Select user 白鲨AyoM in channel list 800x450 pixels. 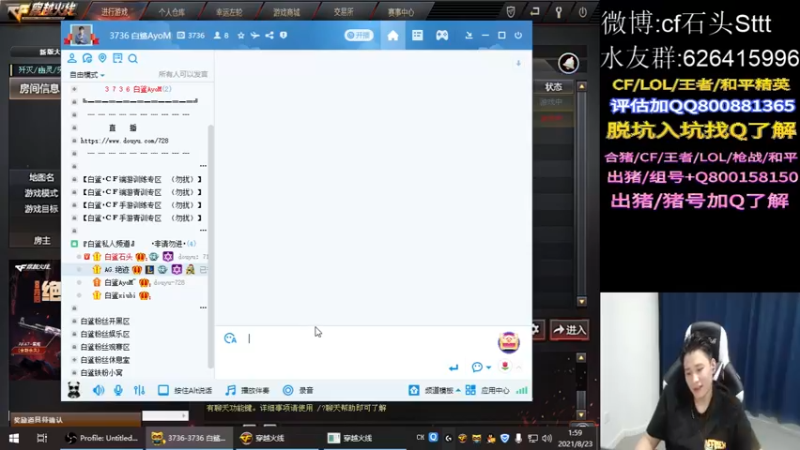119,282
